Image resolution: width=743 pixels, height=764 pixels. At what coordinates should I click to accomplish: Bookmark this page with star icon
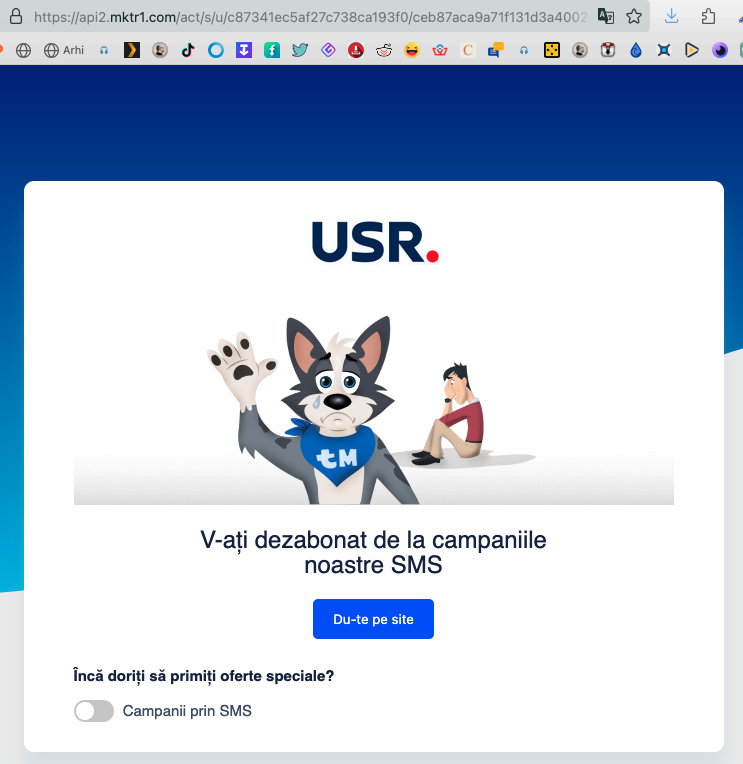pos(634,17)
